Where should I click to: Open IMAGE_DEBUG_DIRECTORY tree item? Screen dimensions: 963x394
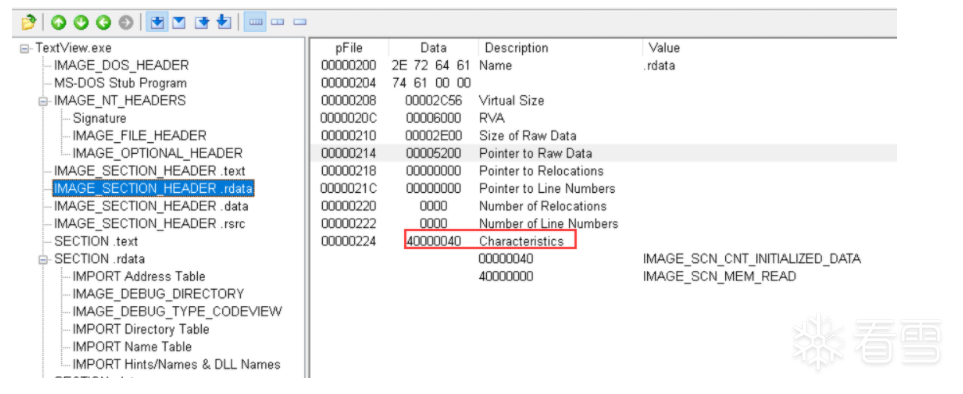pyautogui.click(x=158, y=294)
